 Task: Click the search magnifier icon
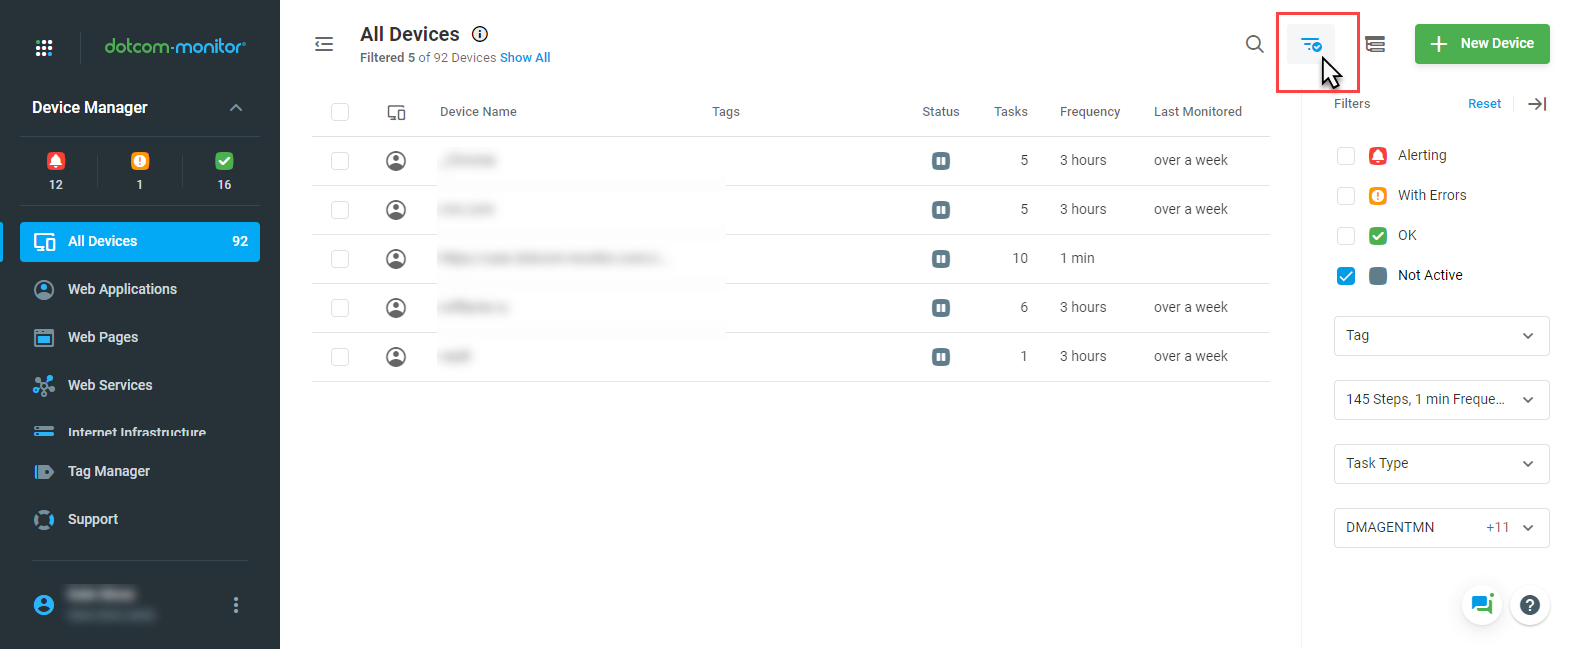click(x=1254, y=44)
